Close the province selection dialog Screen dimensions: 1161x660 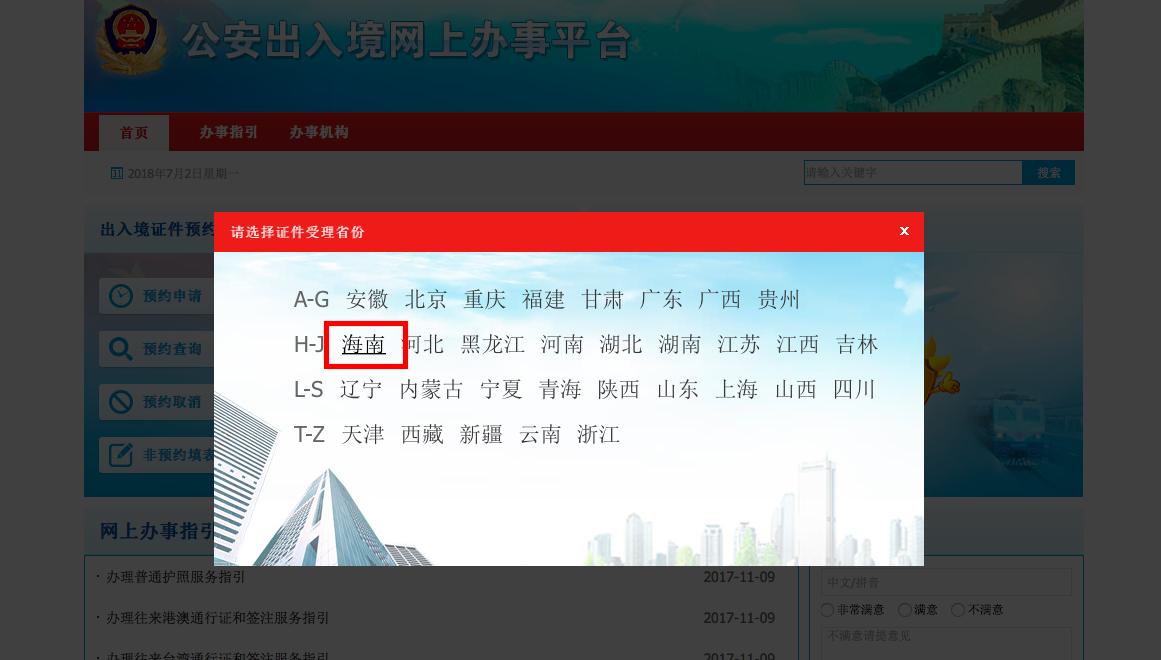(x=904, y=231)
